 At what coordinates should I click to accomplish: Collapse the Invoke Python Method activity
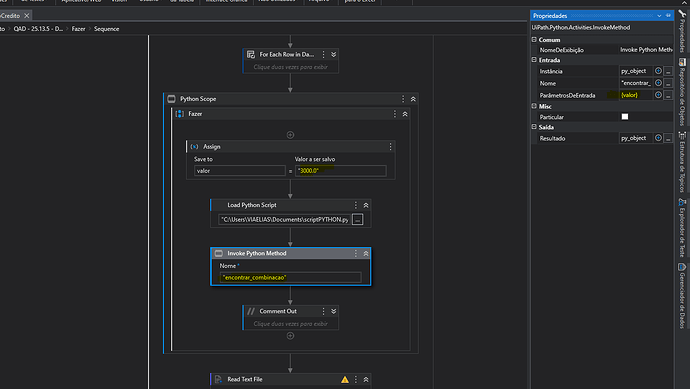tap(366, 253)
